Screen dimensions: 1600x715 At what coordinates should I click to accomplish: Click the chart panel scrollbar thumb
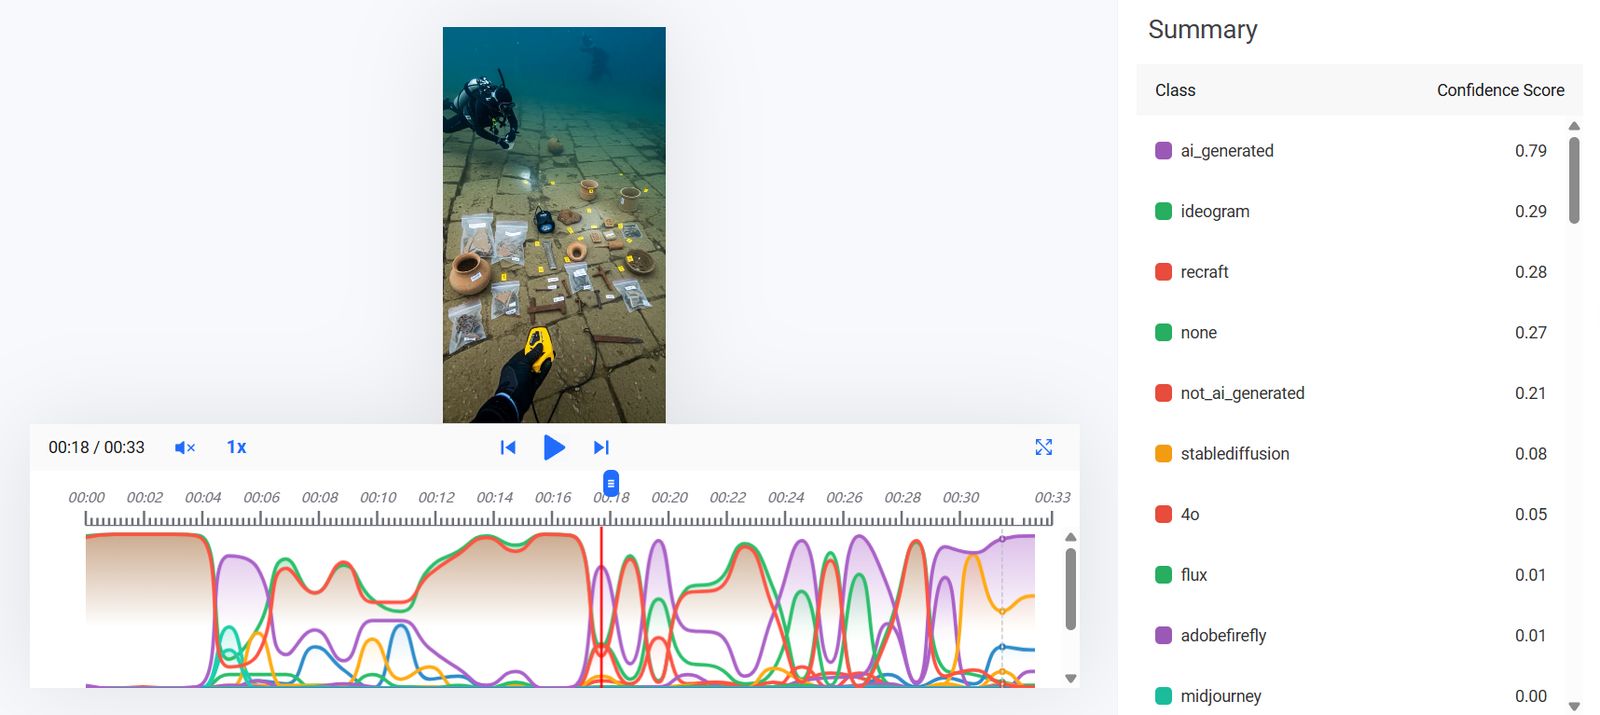tap(1070, 589)
